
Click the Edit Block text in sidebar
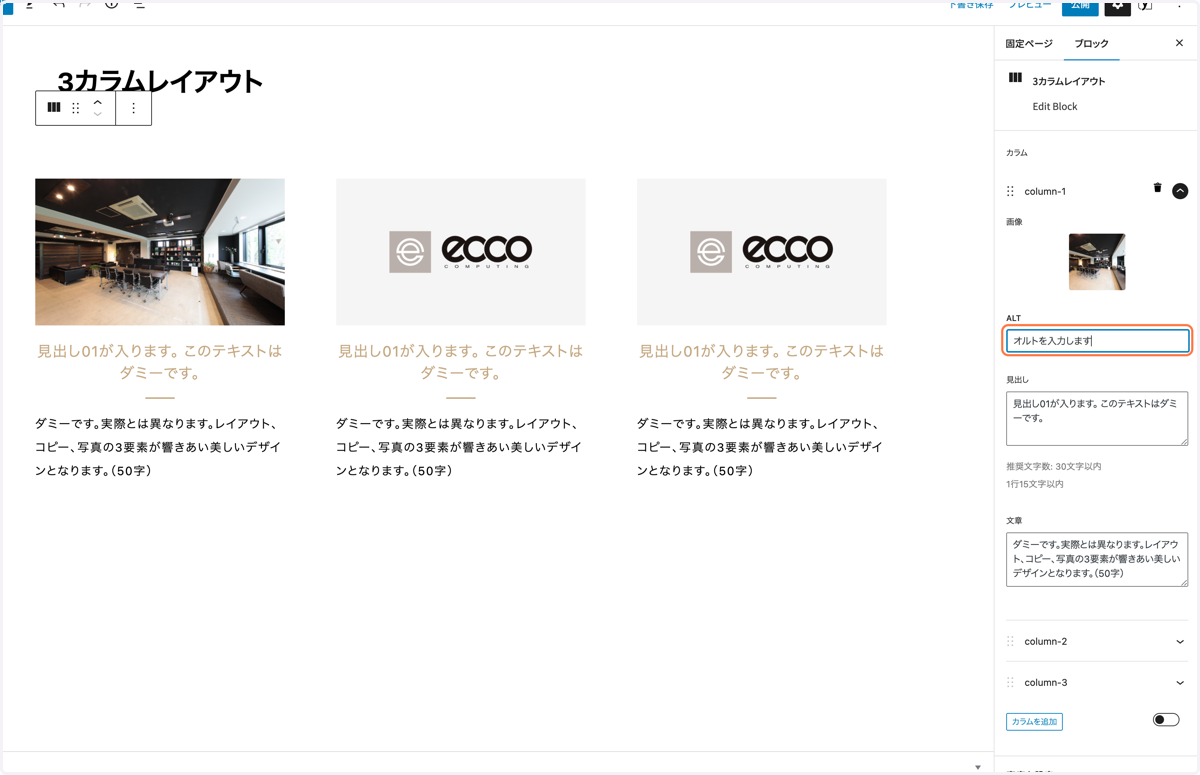1055,106
